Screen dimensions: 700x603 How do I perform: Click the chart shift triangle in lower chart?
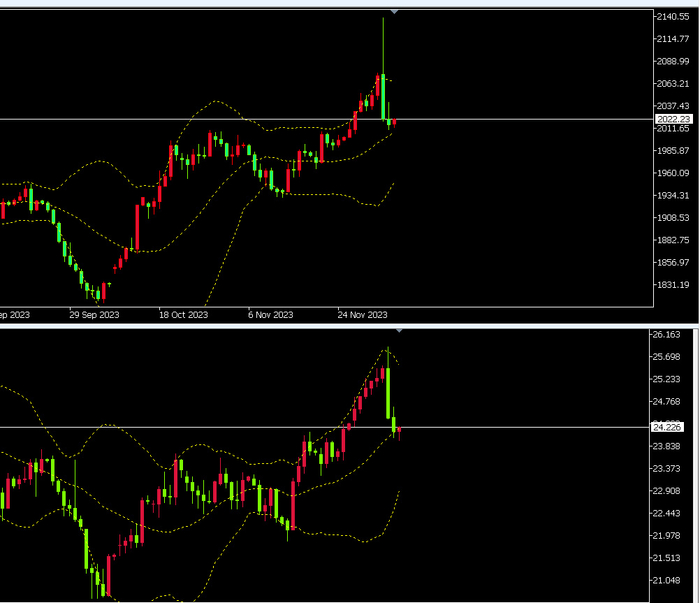(400, 331)
